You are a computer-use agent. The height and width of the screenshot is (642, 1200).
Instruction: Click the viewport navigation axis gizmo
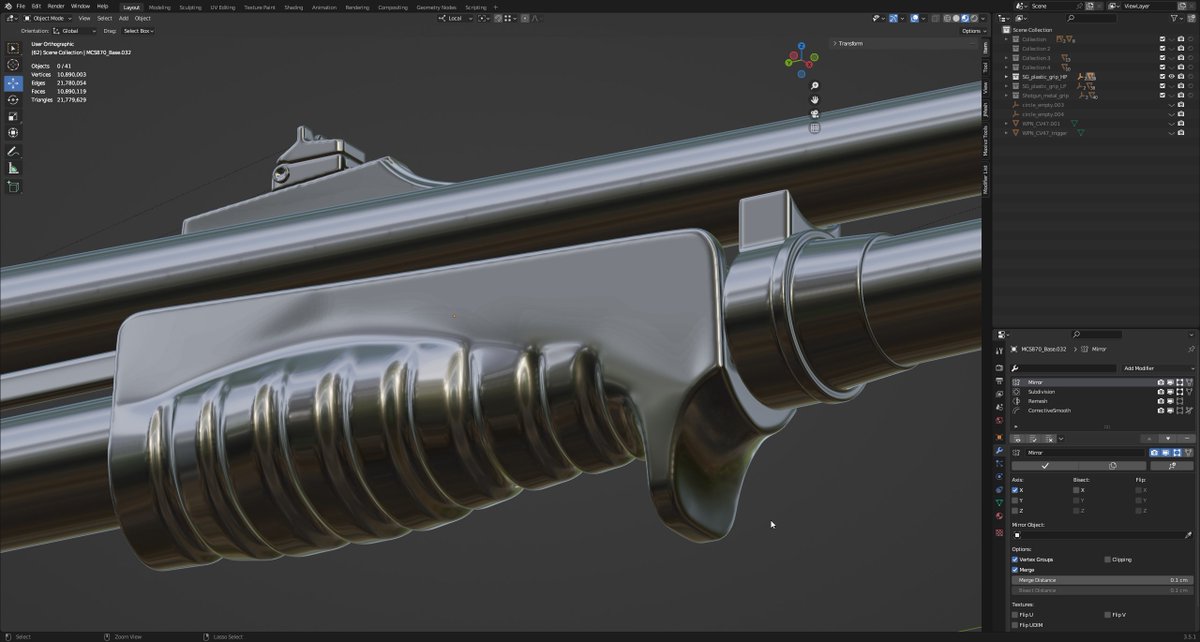(x=801, y=58)
